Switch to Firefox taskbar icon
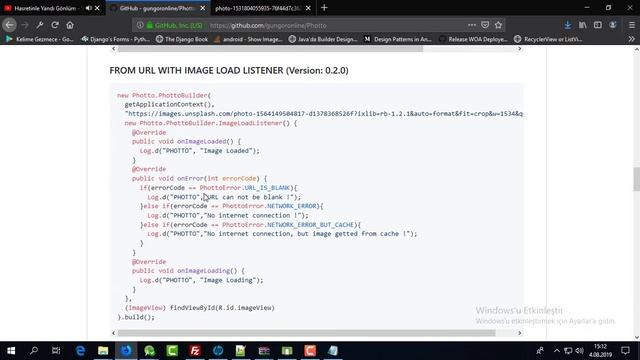Image resolution: width=640 pixels, height=360 pixels. click(126, 351)
